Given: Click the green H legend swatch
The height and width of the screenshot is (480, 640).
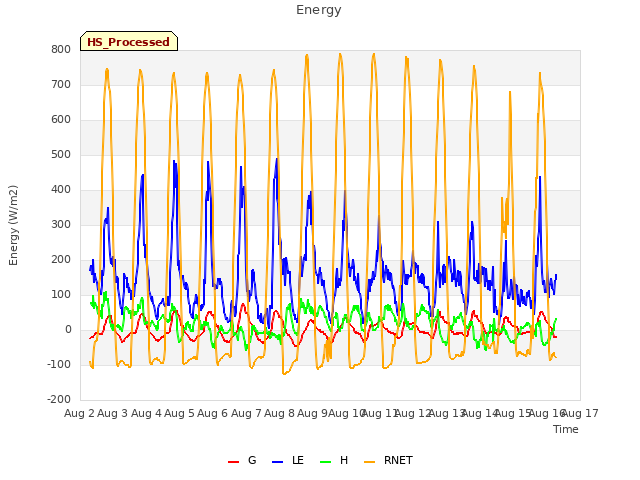Looking at the screenshot, I should tap(325, 462).
